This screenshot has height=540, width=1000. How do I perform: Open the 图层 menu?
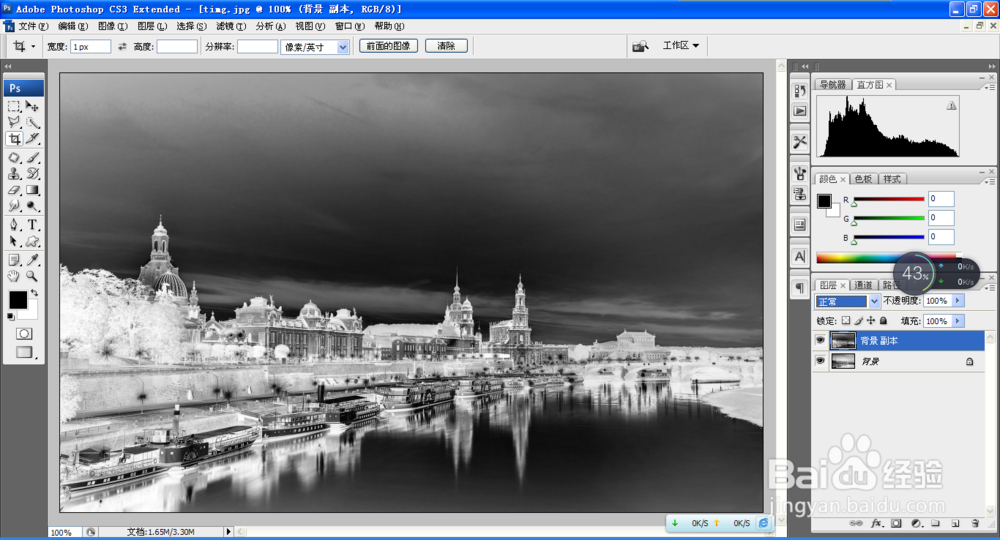pos(152,26)
